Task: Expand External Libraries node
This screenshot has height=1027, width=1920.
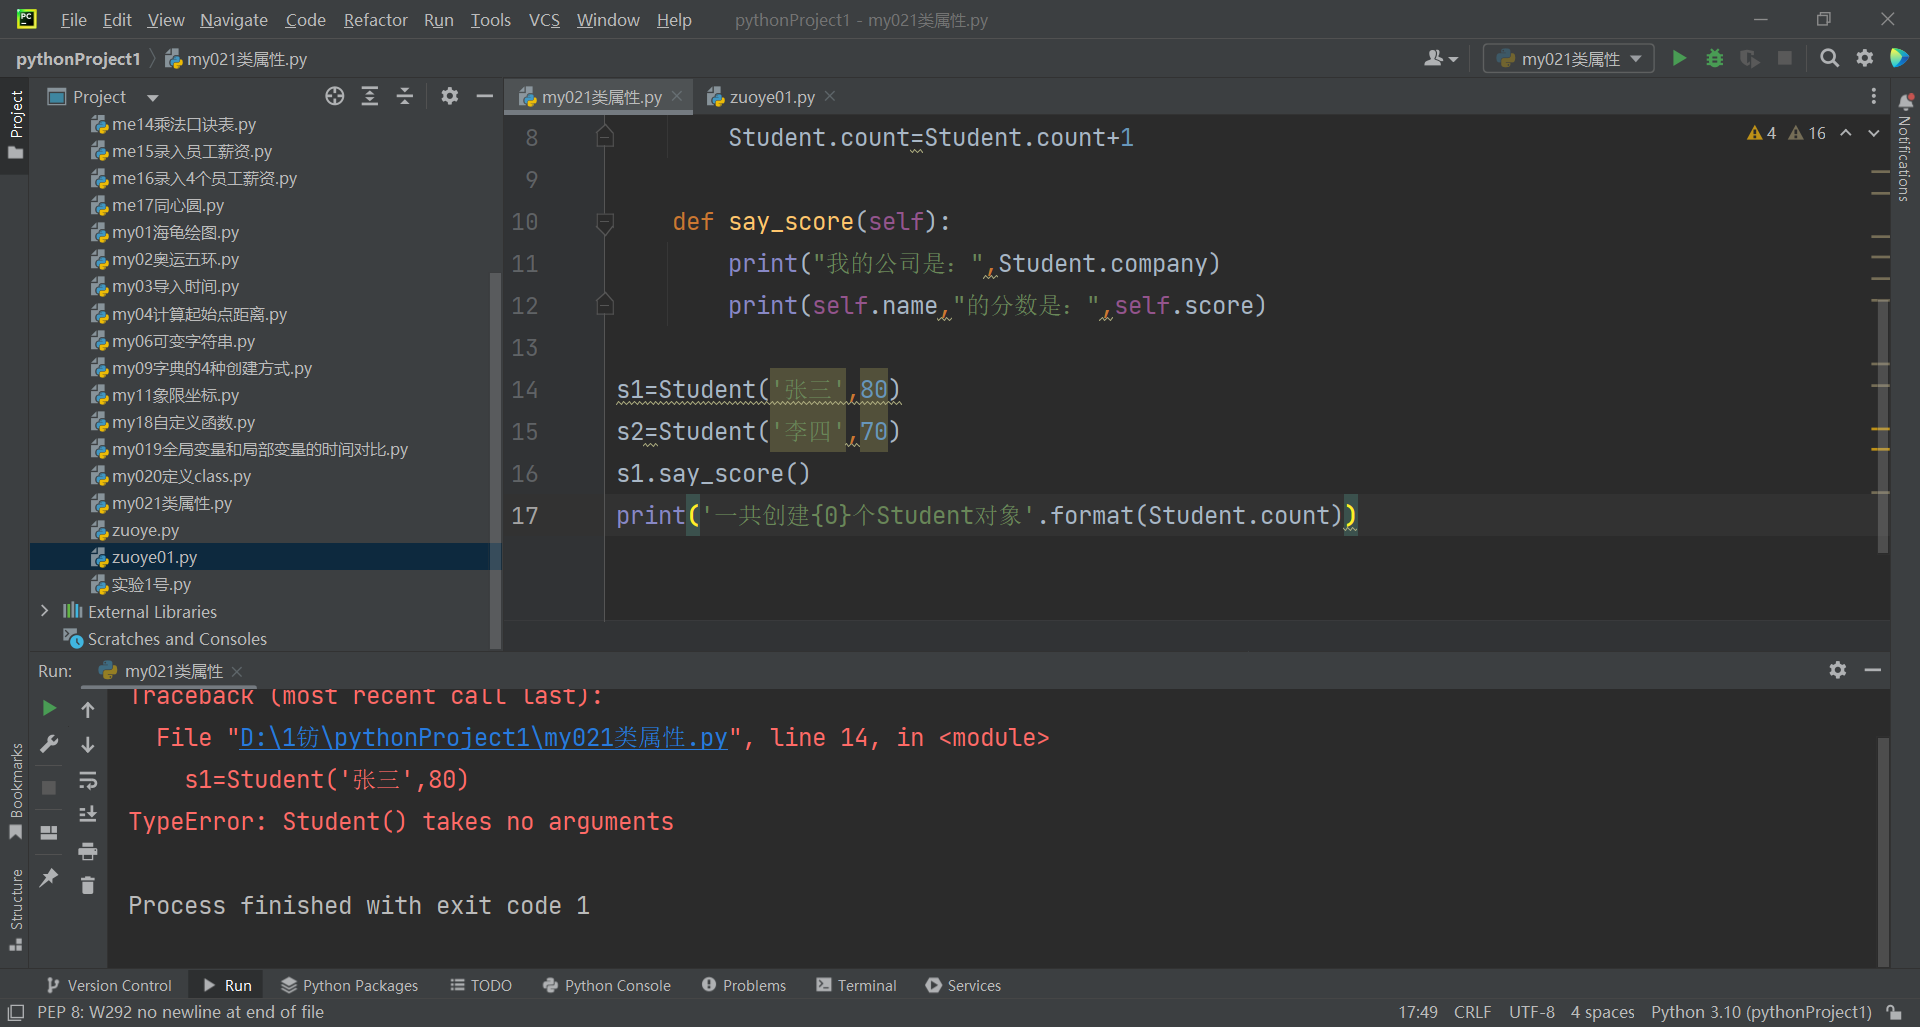Action: pos(44,611)
